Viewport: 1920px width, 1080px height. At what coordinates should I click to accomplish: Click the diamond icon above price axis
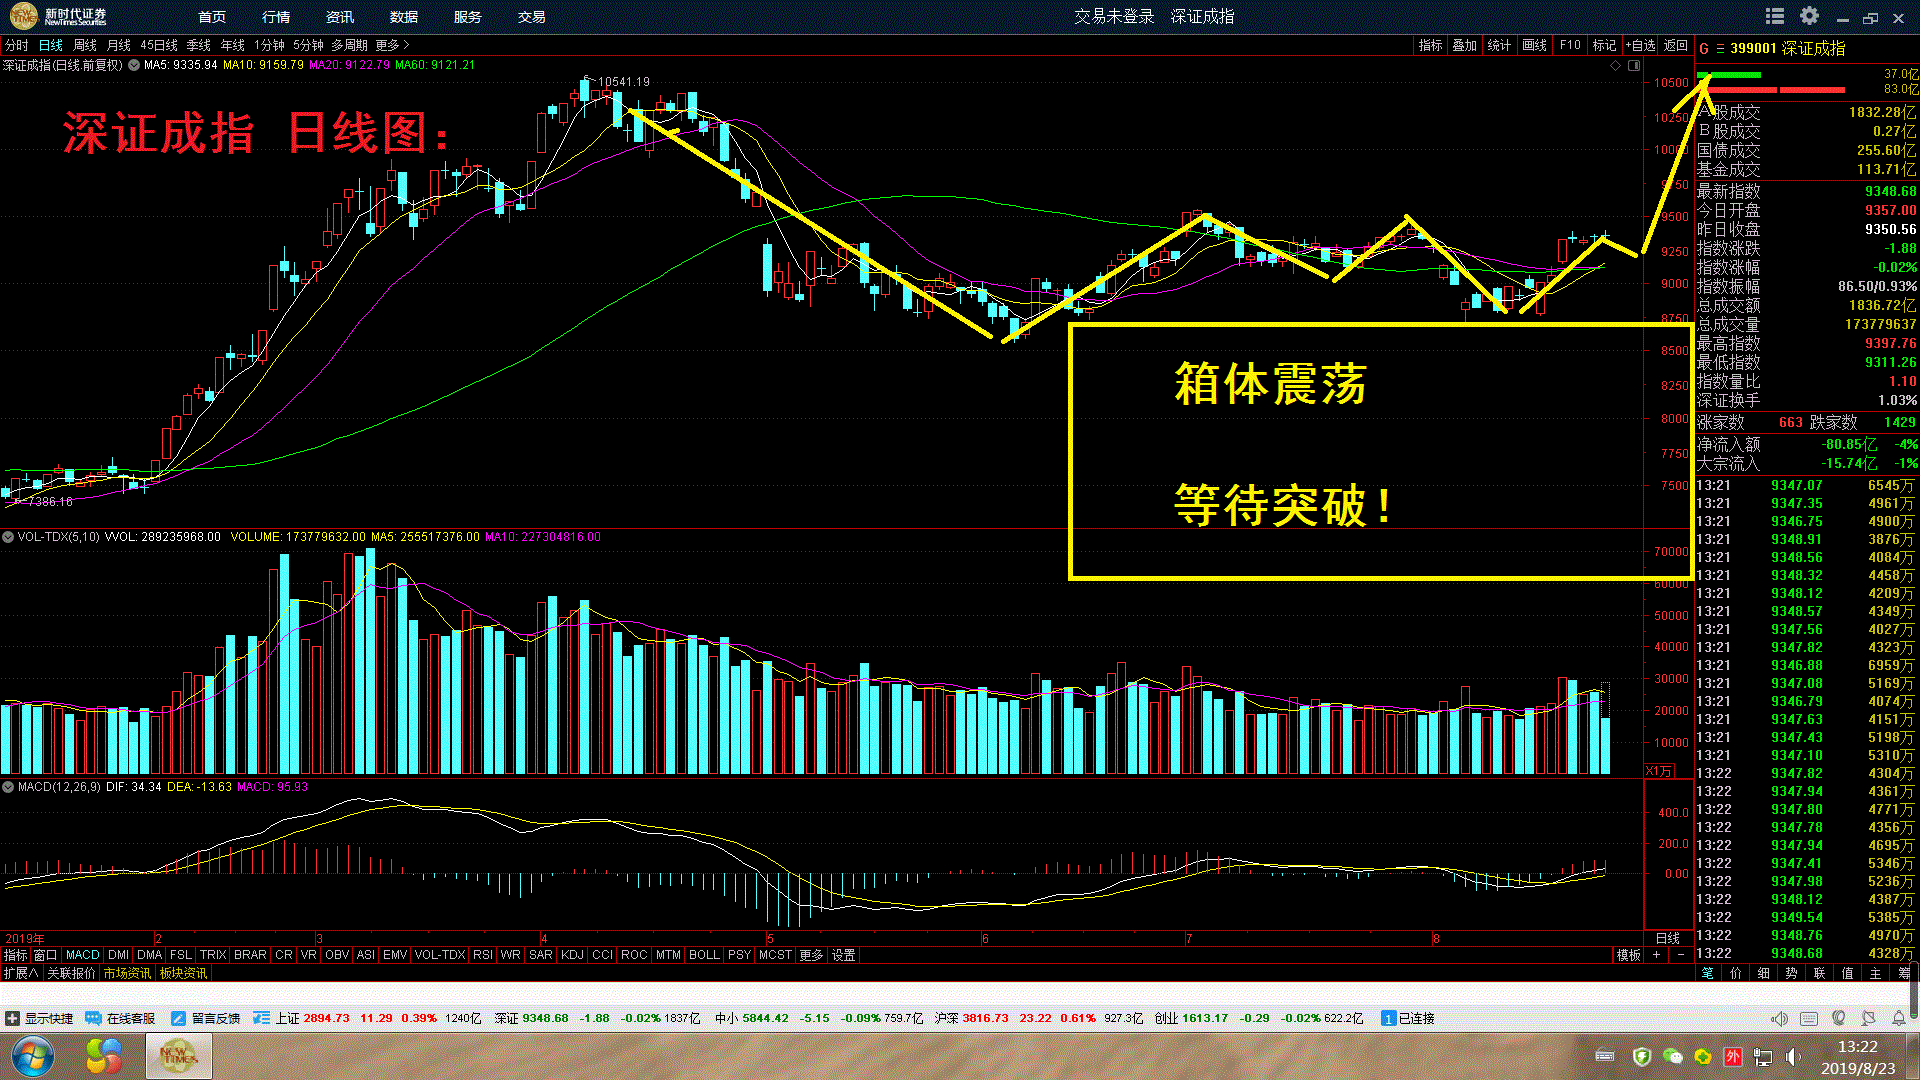click(x=1615, y=65)
